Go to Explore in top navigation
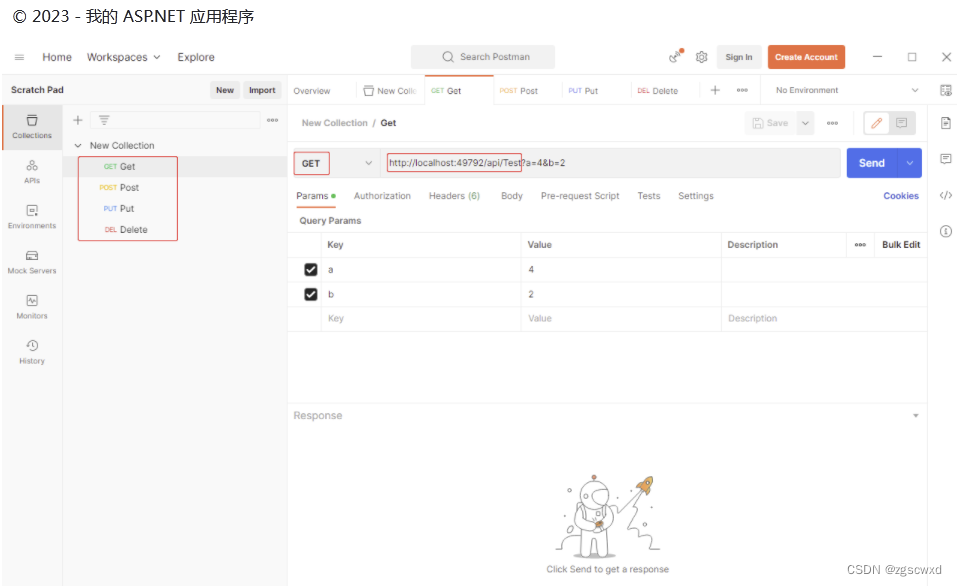The width and height of the screenshot is (957, 586). click(196, 57)
